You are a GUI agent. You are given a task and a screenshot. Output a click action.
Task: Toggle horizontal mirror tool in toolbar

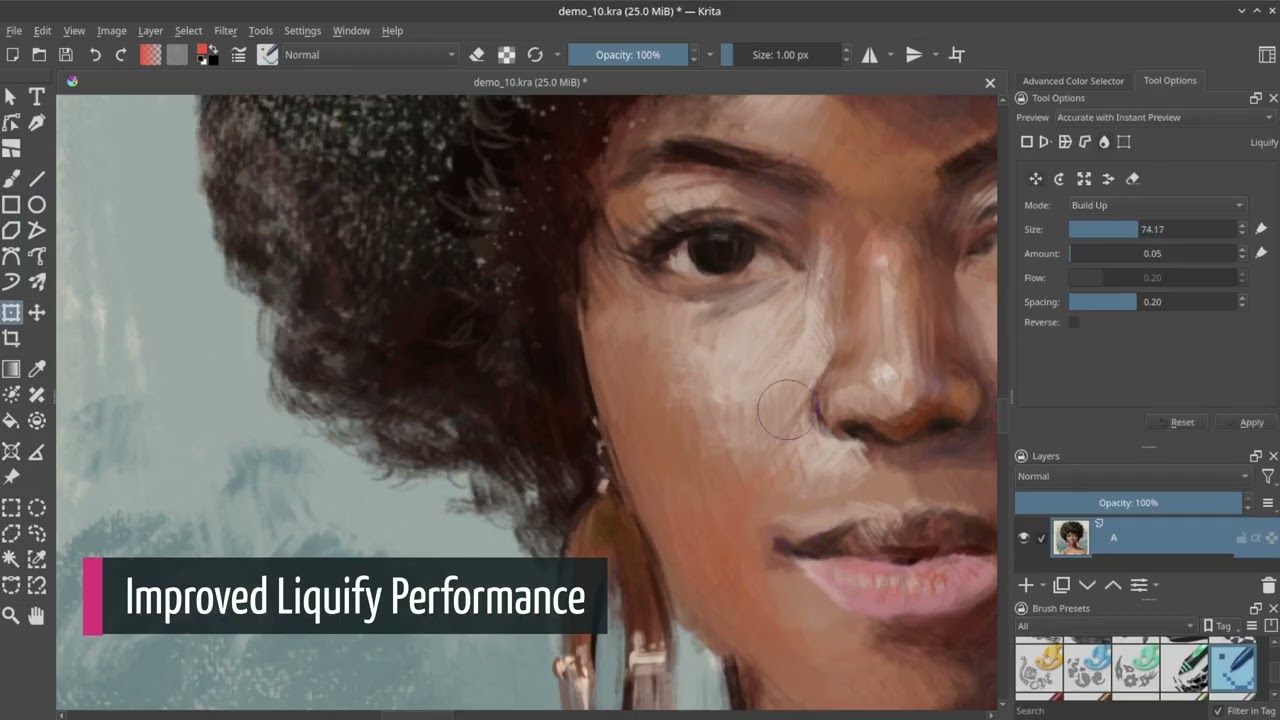coord(870,55)
